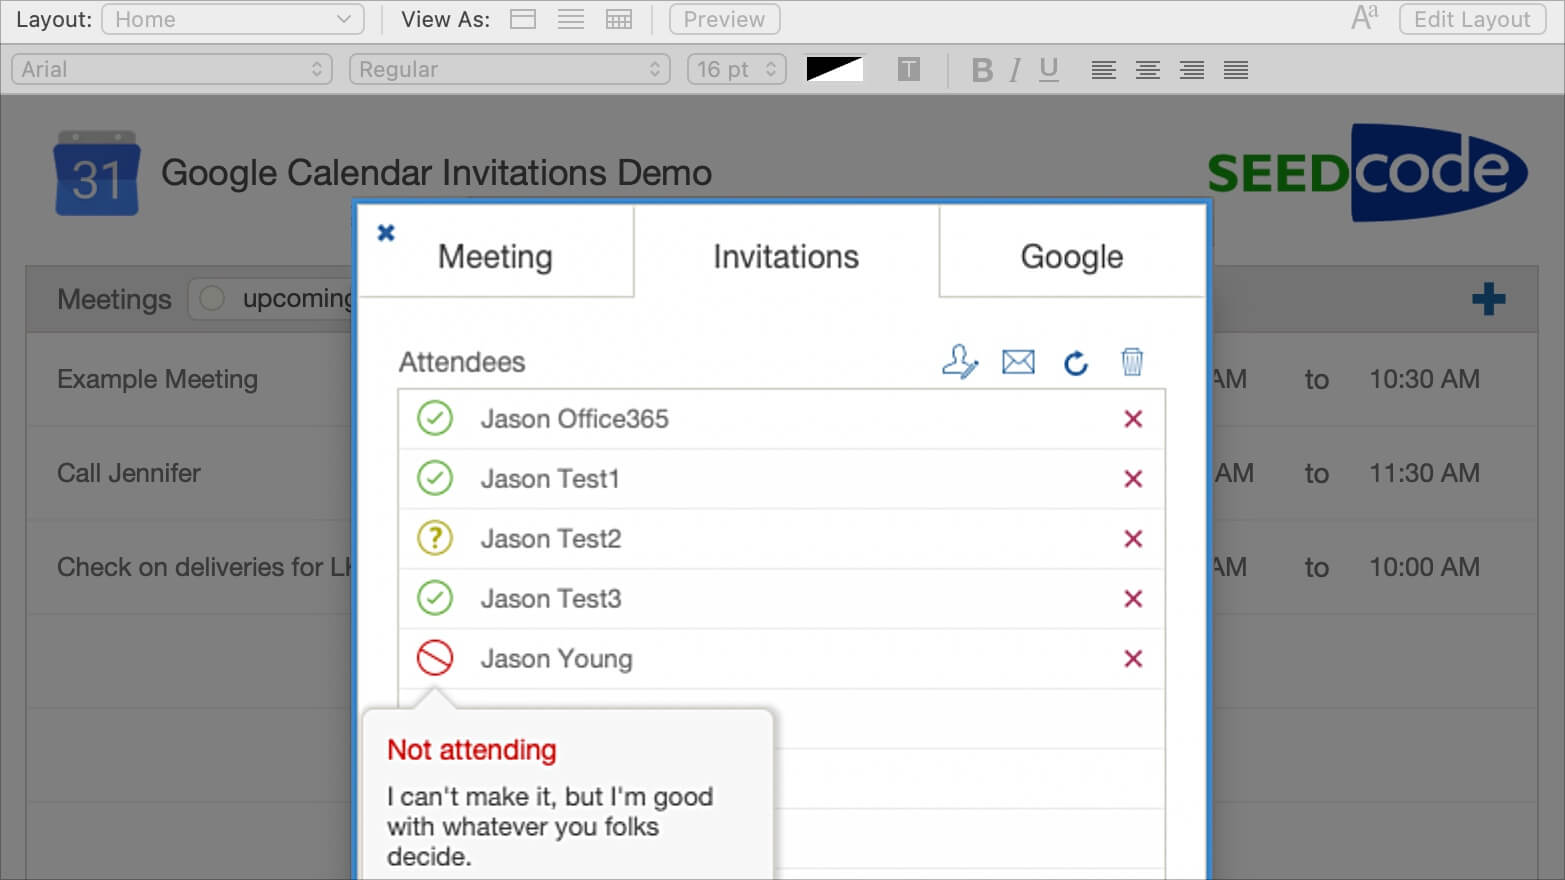Click the 10:00 AM end time
The width and height of the screenshot is (1565, 880).
[x=1424, y=567]
